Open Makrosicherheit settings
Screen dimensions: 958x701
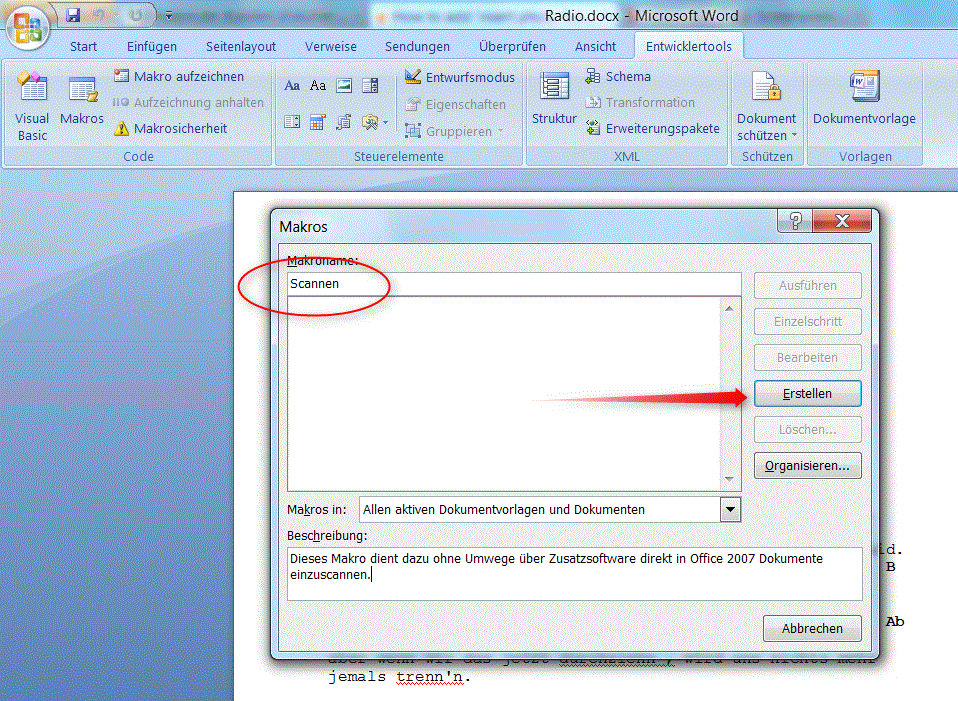[x=170, y=128]
